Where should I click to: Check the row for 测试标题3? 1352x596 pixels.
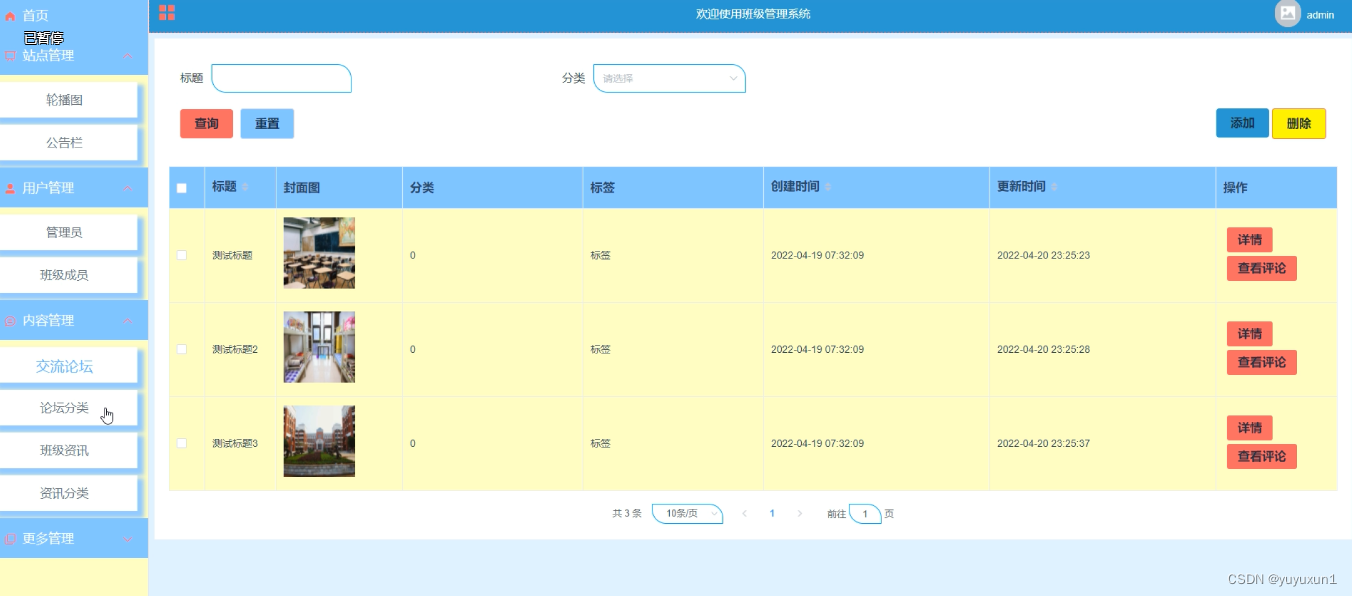pos(181,443)
